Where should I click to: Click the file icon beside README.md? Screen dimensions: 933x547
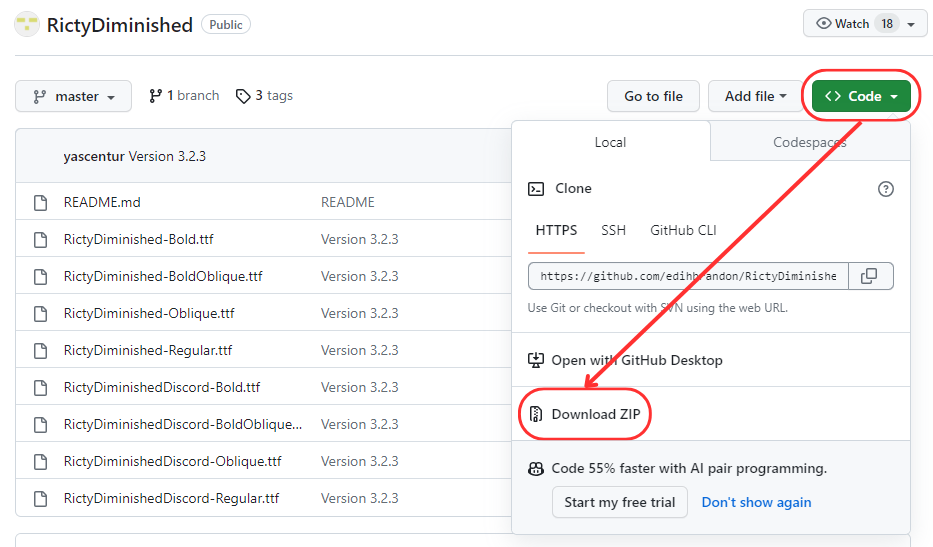41,202
